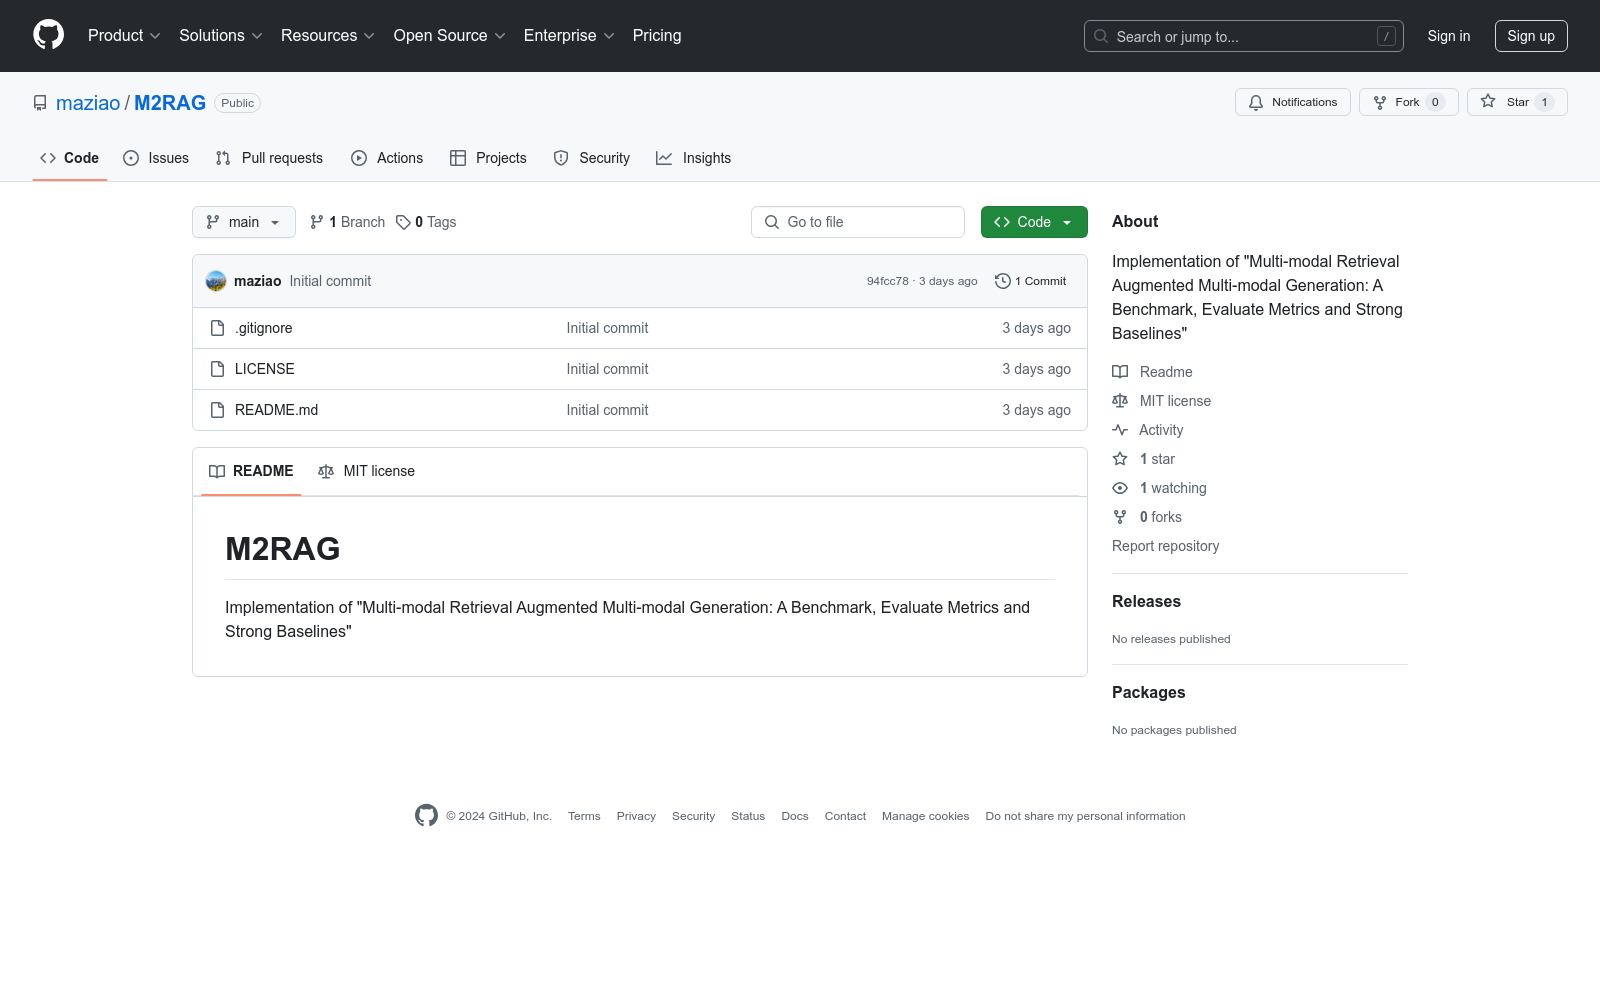This screenshot has height=1000, width=1600.
Task: Click the Privacy footer link
Action: tap(636, 816)
